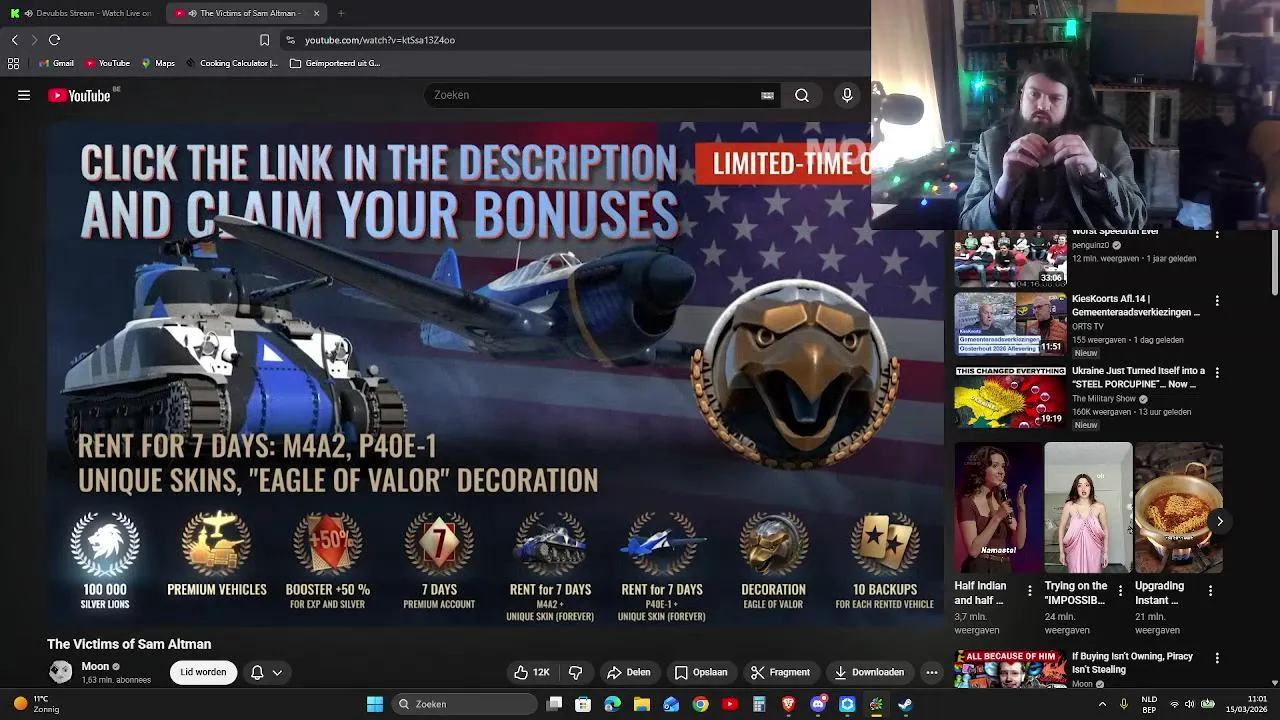
Task: Open Chrome from the taskbar
Action: [x=700, y=704]
